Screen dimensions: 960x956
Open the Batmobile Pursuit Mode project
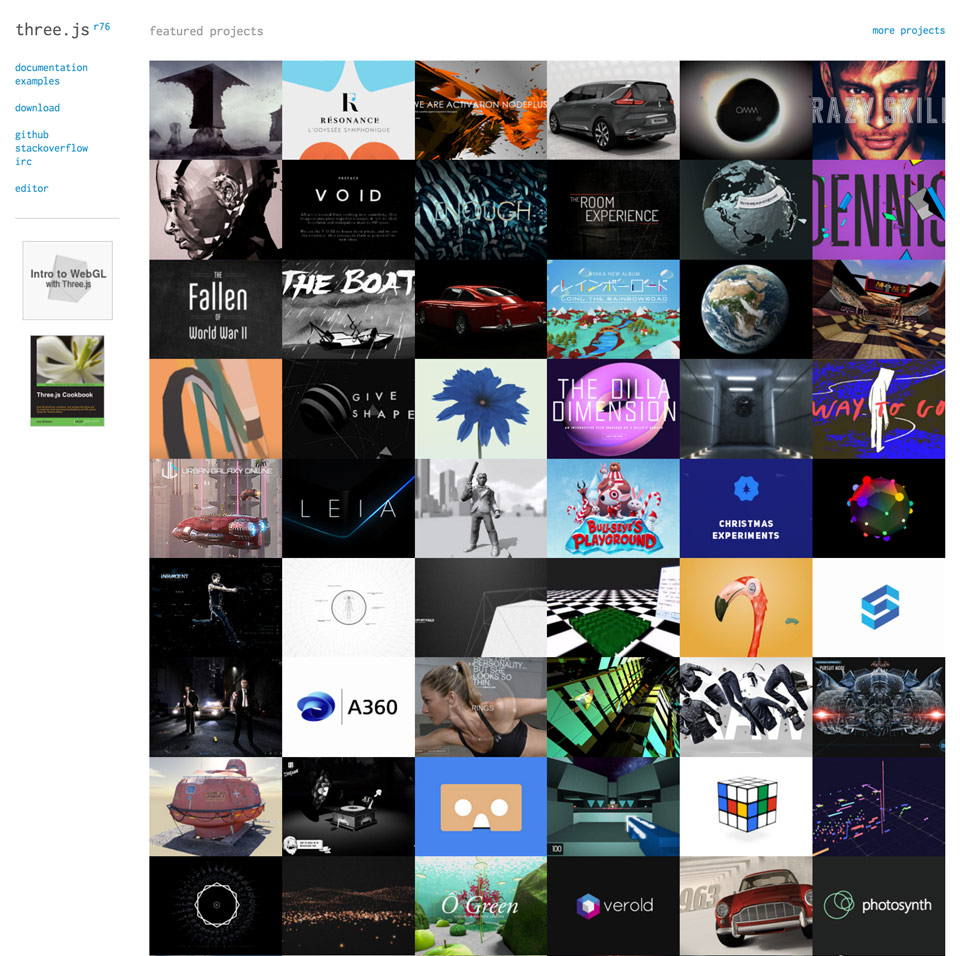[879, 707]
